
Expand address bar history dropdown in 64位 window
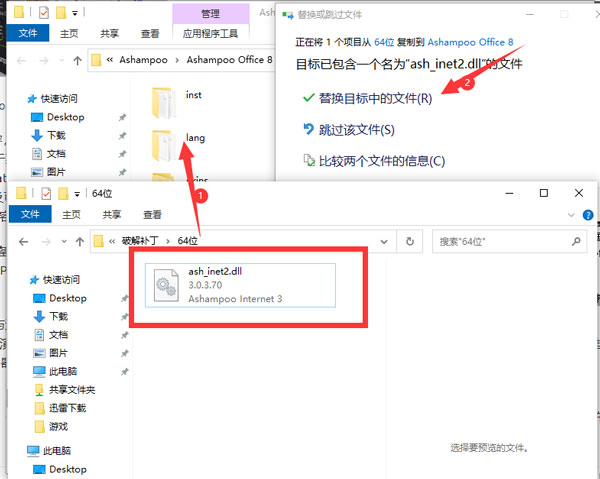[384, 241]
